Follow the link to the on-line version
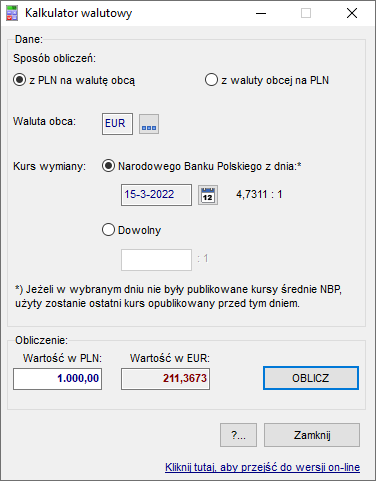 click(262, 467)
